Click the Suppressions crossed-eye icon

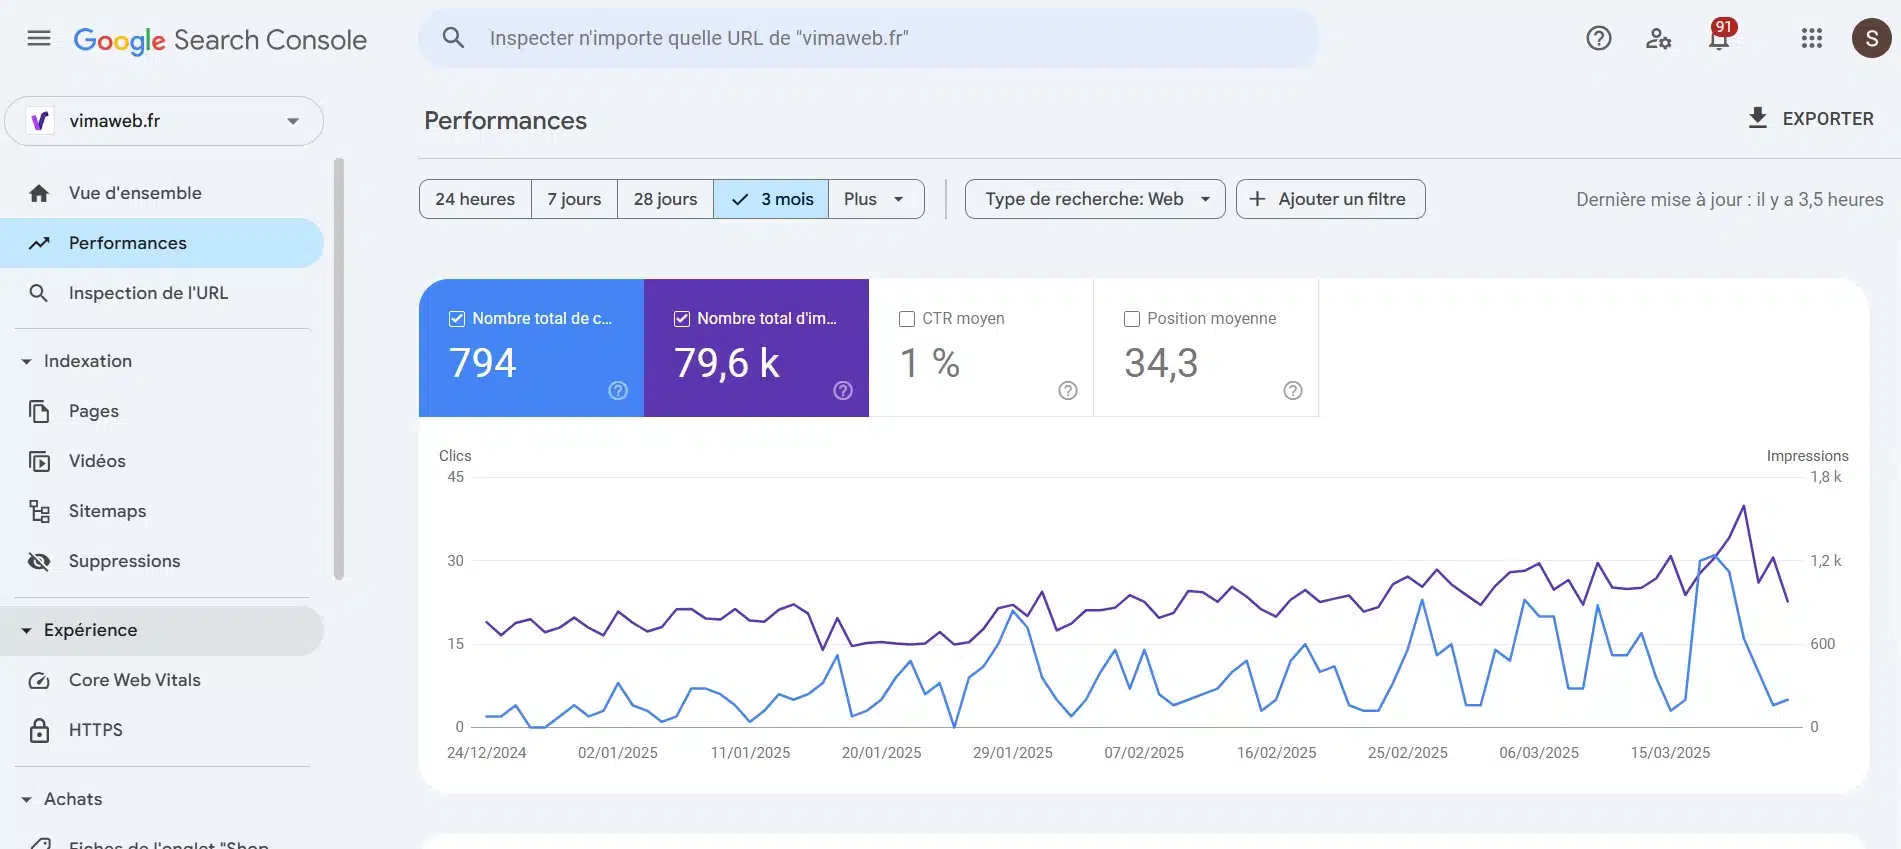coord(39,562)
